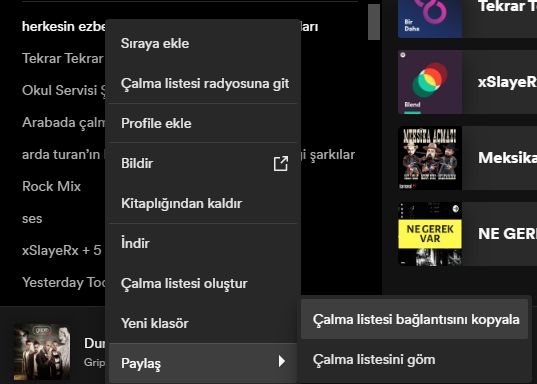
Task: Open the Meksika Açmazı album cover
Action: 430,158
